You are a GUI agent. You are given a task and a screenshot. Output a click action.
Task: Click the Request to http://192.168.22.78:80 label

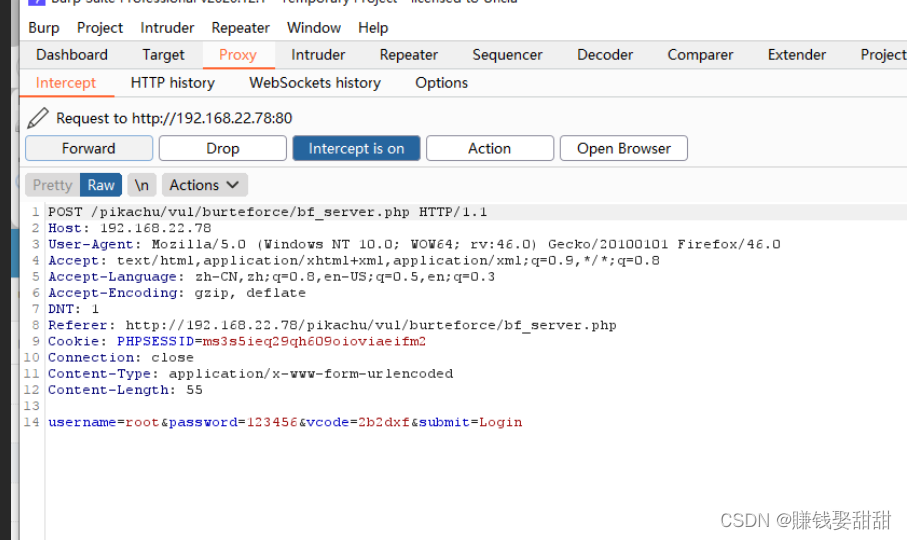[174, 119]
